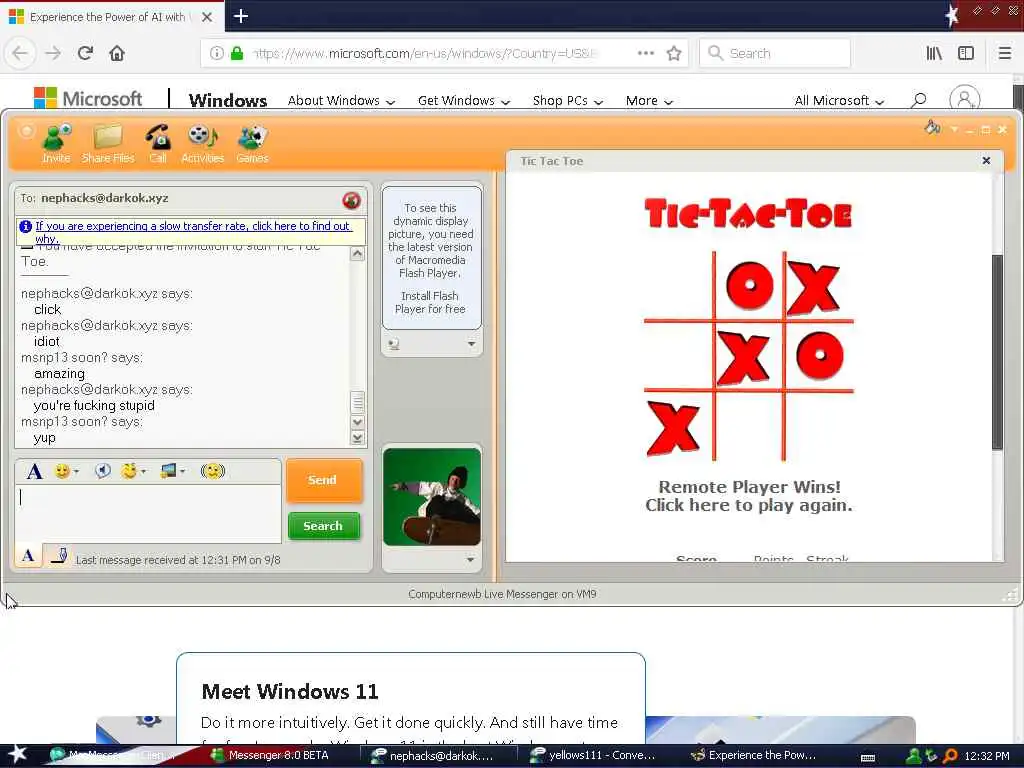Click the Firefox address bar URL
Screen dimensions: 1024x768
coord(424,54)
